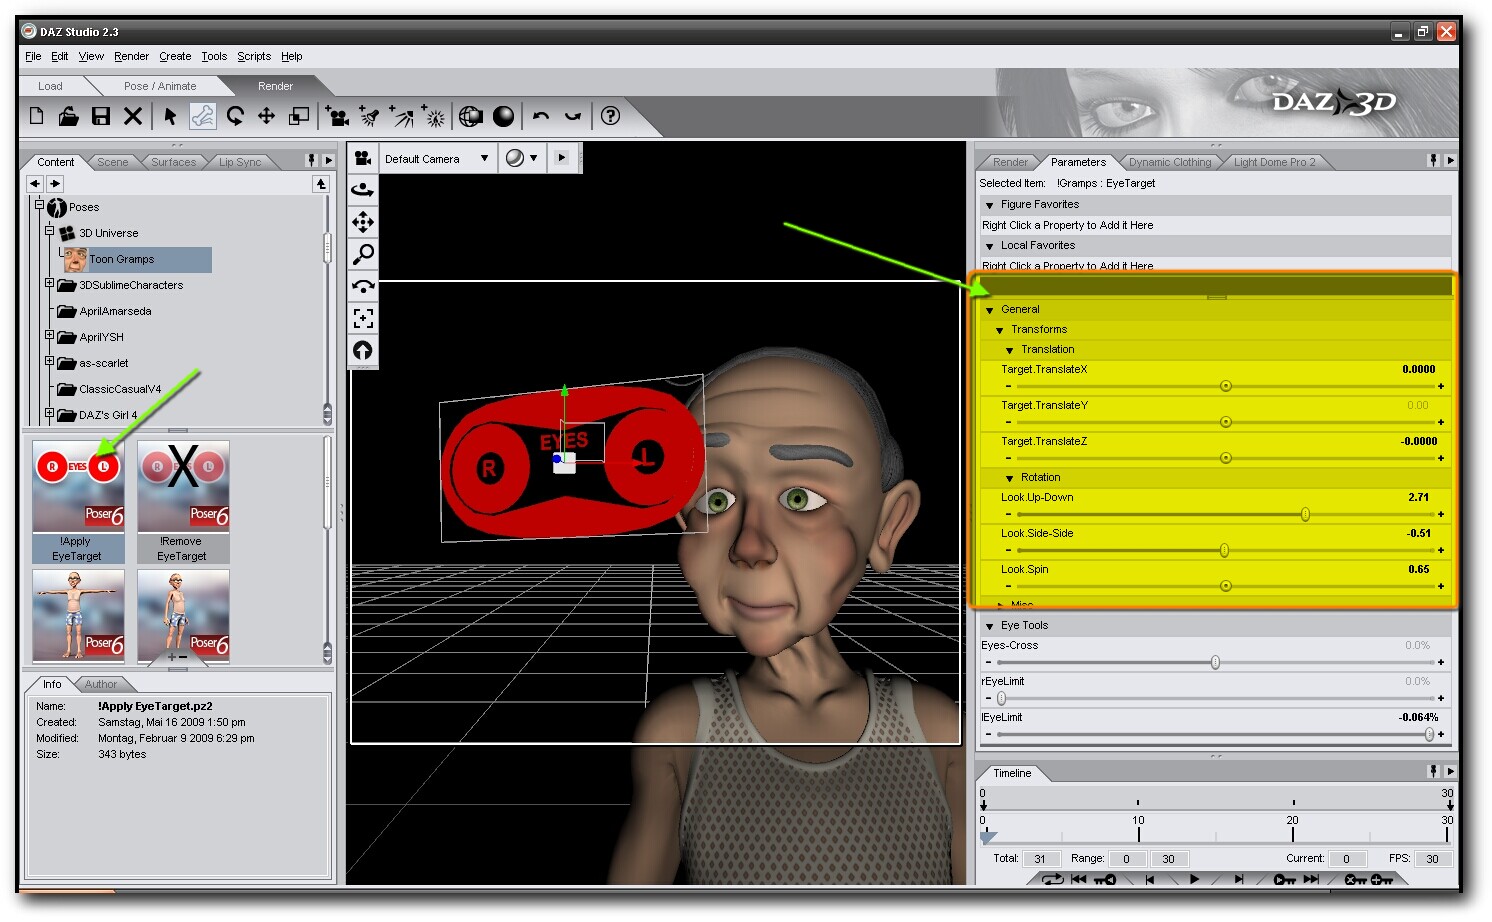The width and height of the screenshot is (1492, 922).
Task: Expand the AprilYSH folder in content tree
Action: [x=49, y=336]
